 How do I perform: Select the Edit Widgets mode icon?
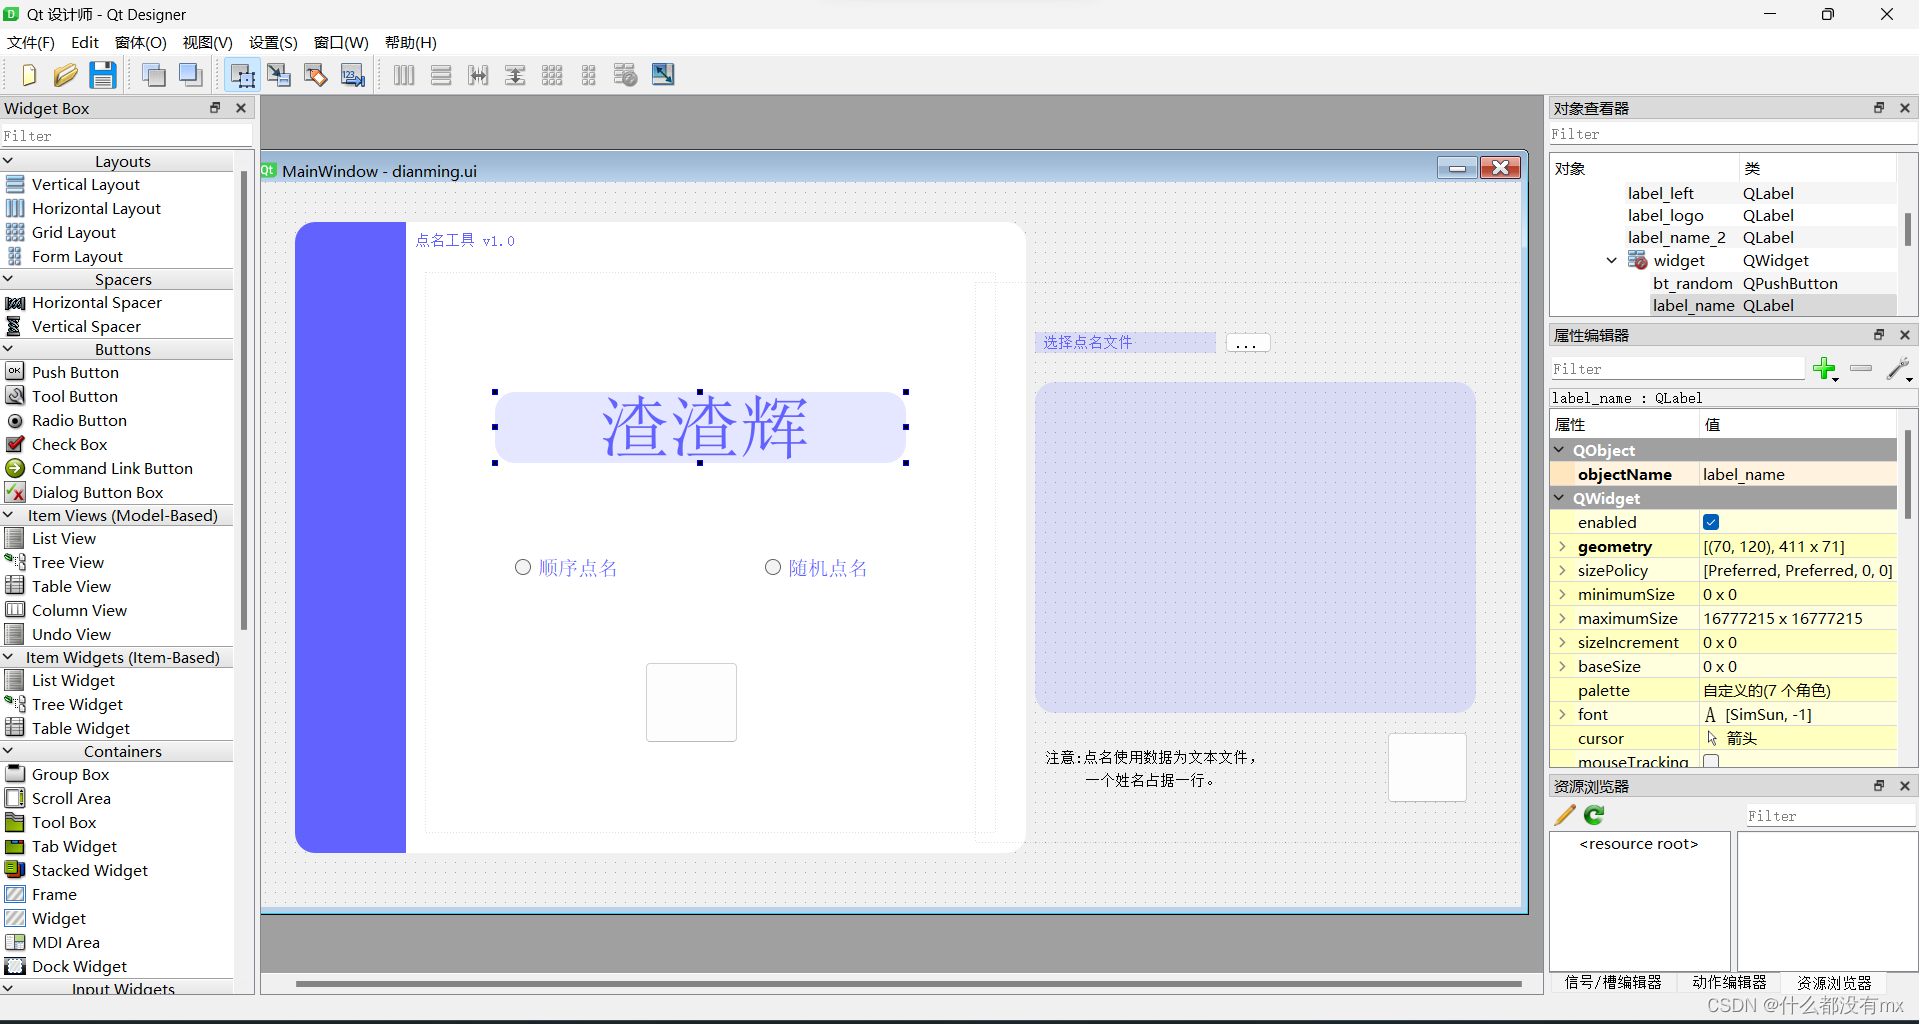pyautogui.click(x=242, y=75)
